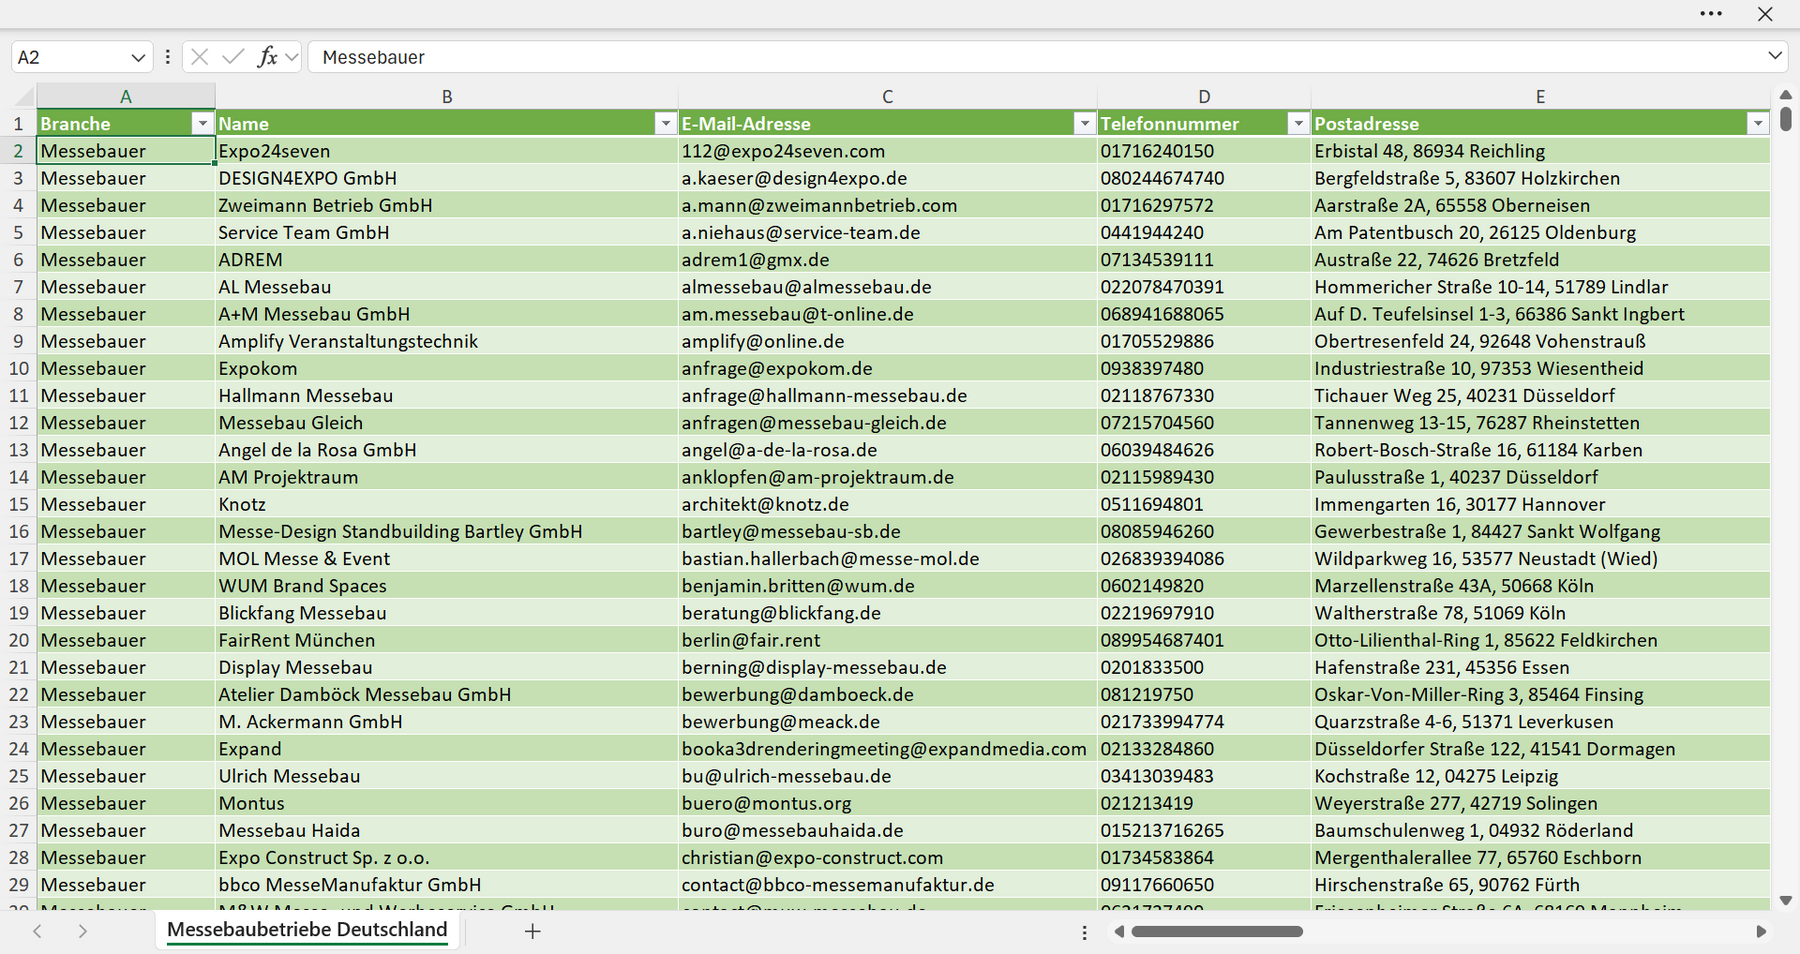
Task: Select column C header
Action: [887, 97]
